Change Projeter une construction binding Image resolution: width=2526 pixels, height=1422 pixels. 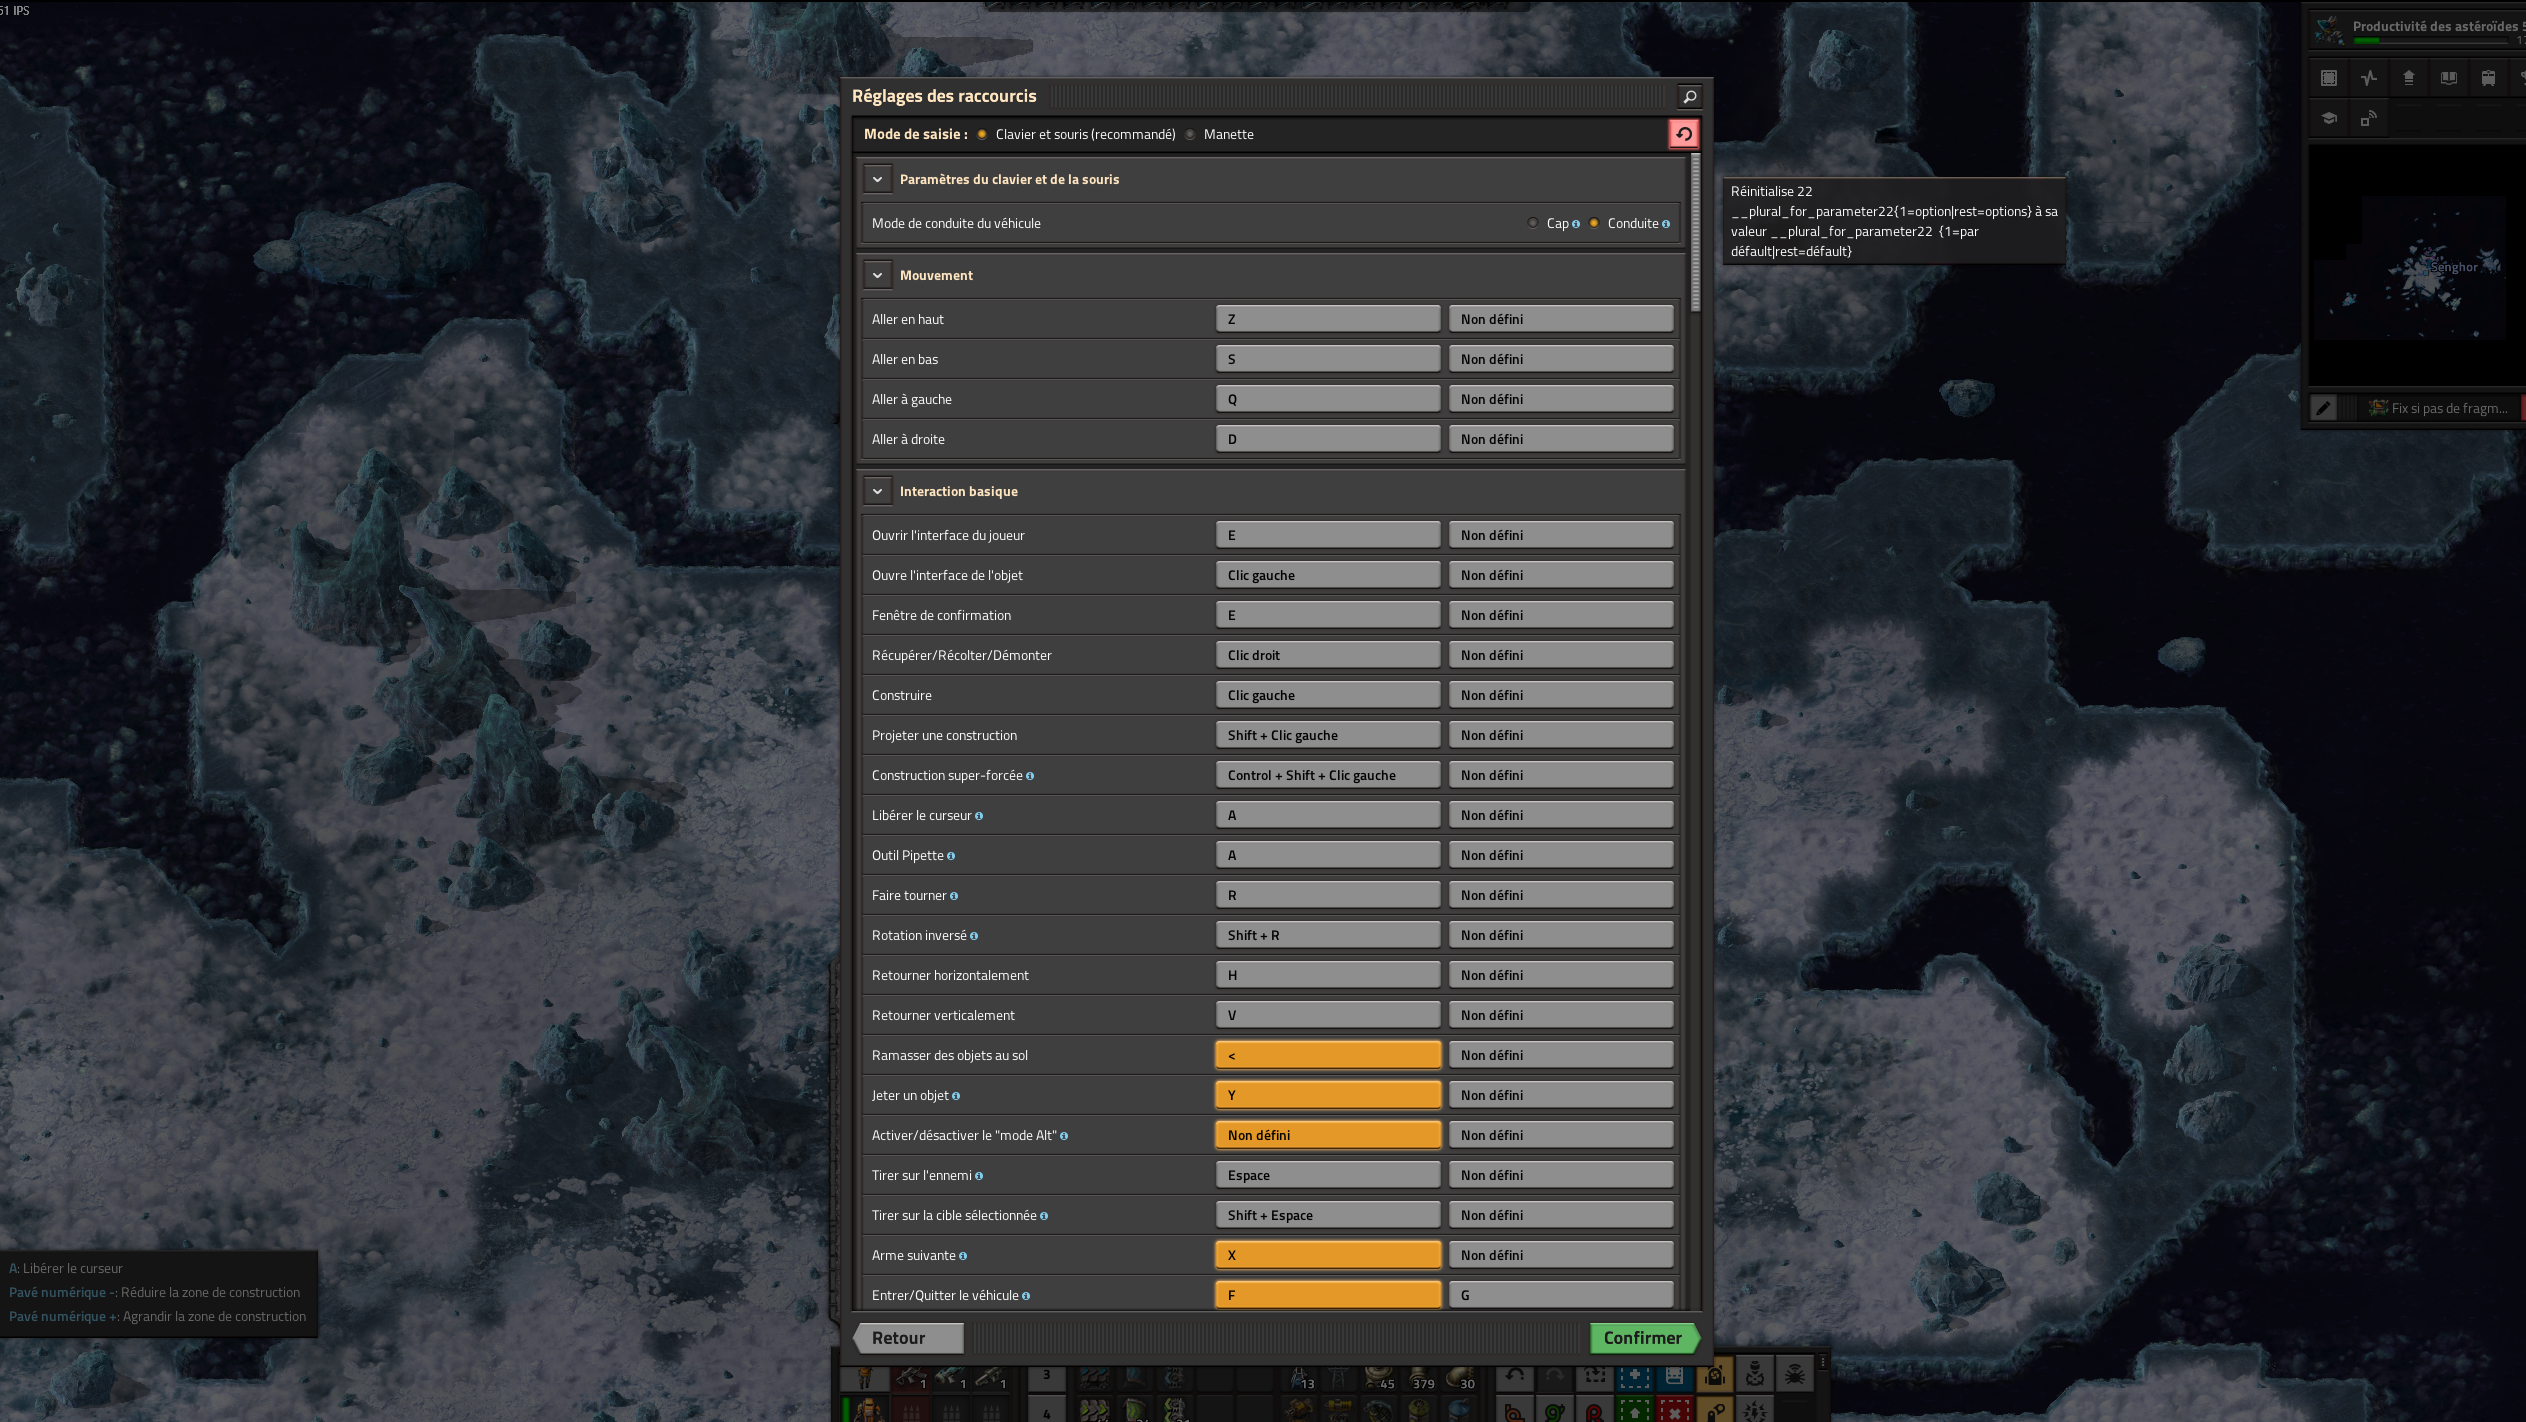[1328, 735]
